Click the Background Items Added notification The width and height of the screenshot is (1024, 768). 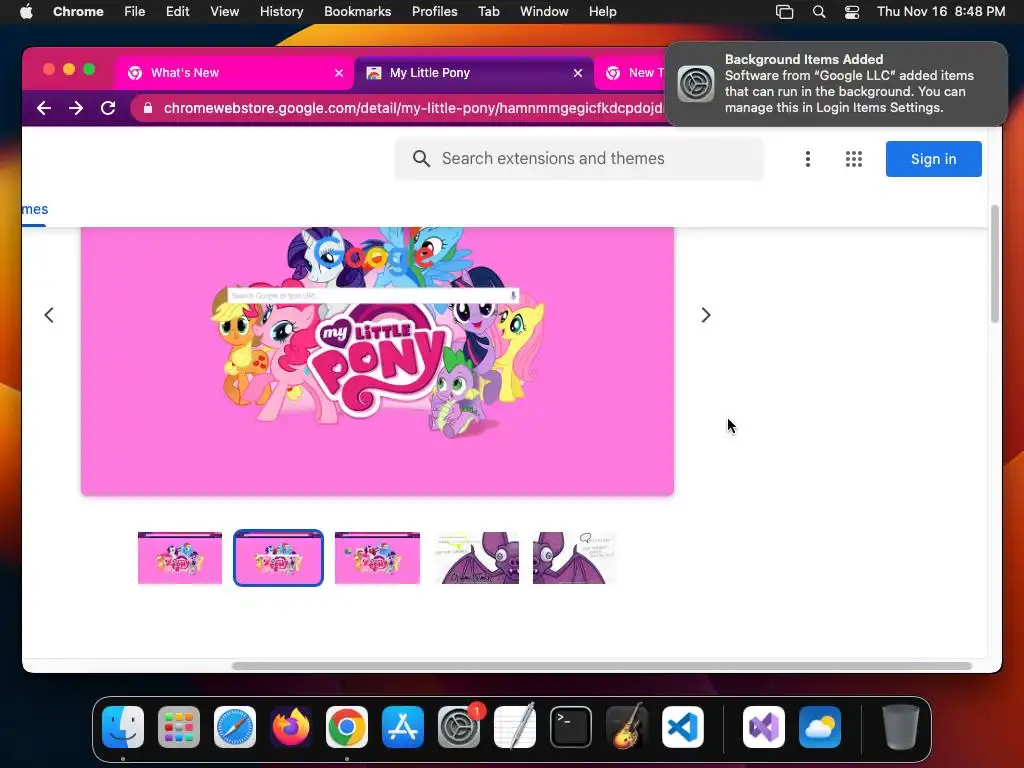836,84
